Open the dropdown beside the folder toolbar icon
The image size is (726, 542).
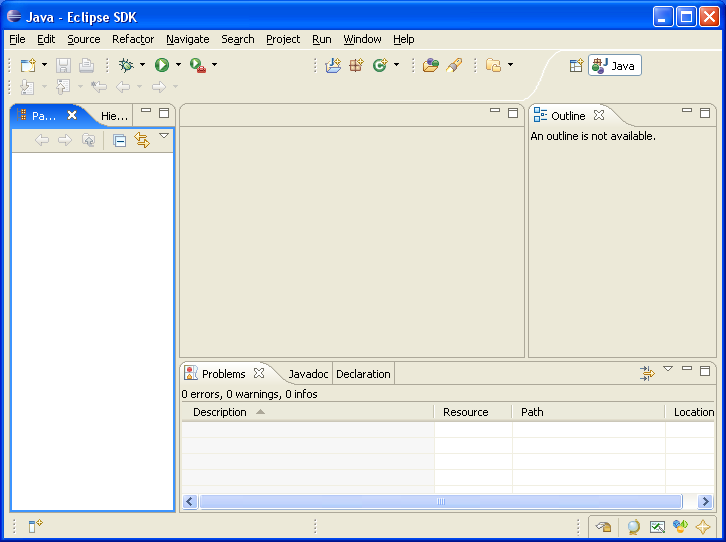click(x=510, y=65)
